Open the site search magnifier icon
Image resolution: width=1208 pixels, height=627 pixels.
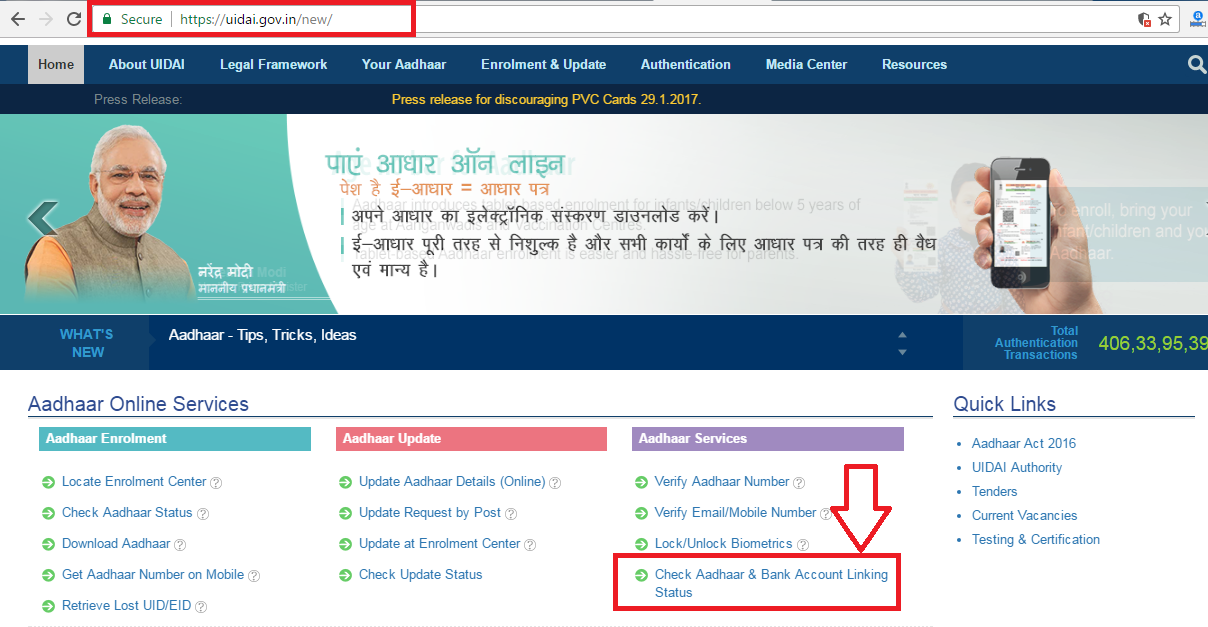pos(1196,64)
